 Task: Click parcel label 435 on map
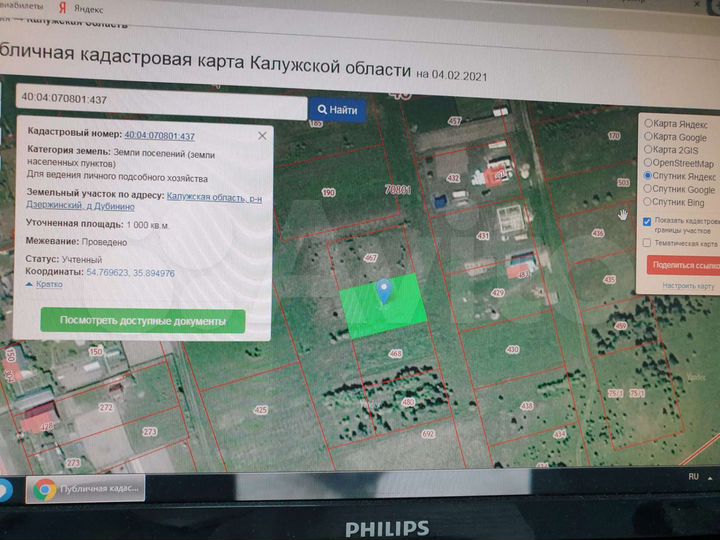tap(609, 279)
